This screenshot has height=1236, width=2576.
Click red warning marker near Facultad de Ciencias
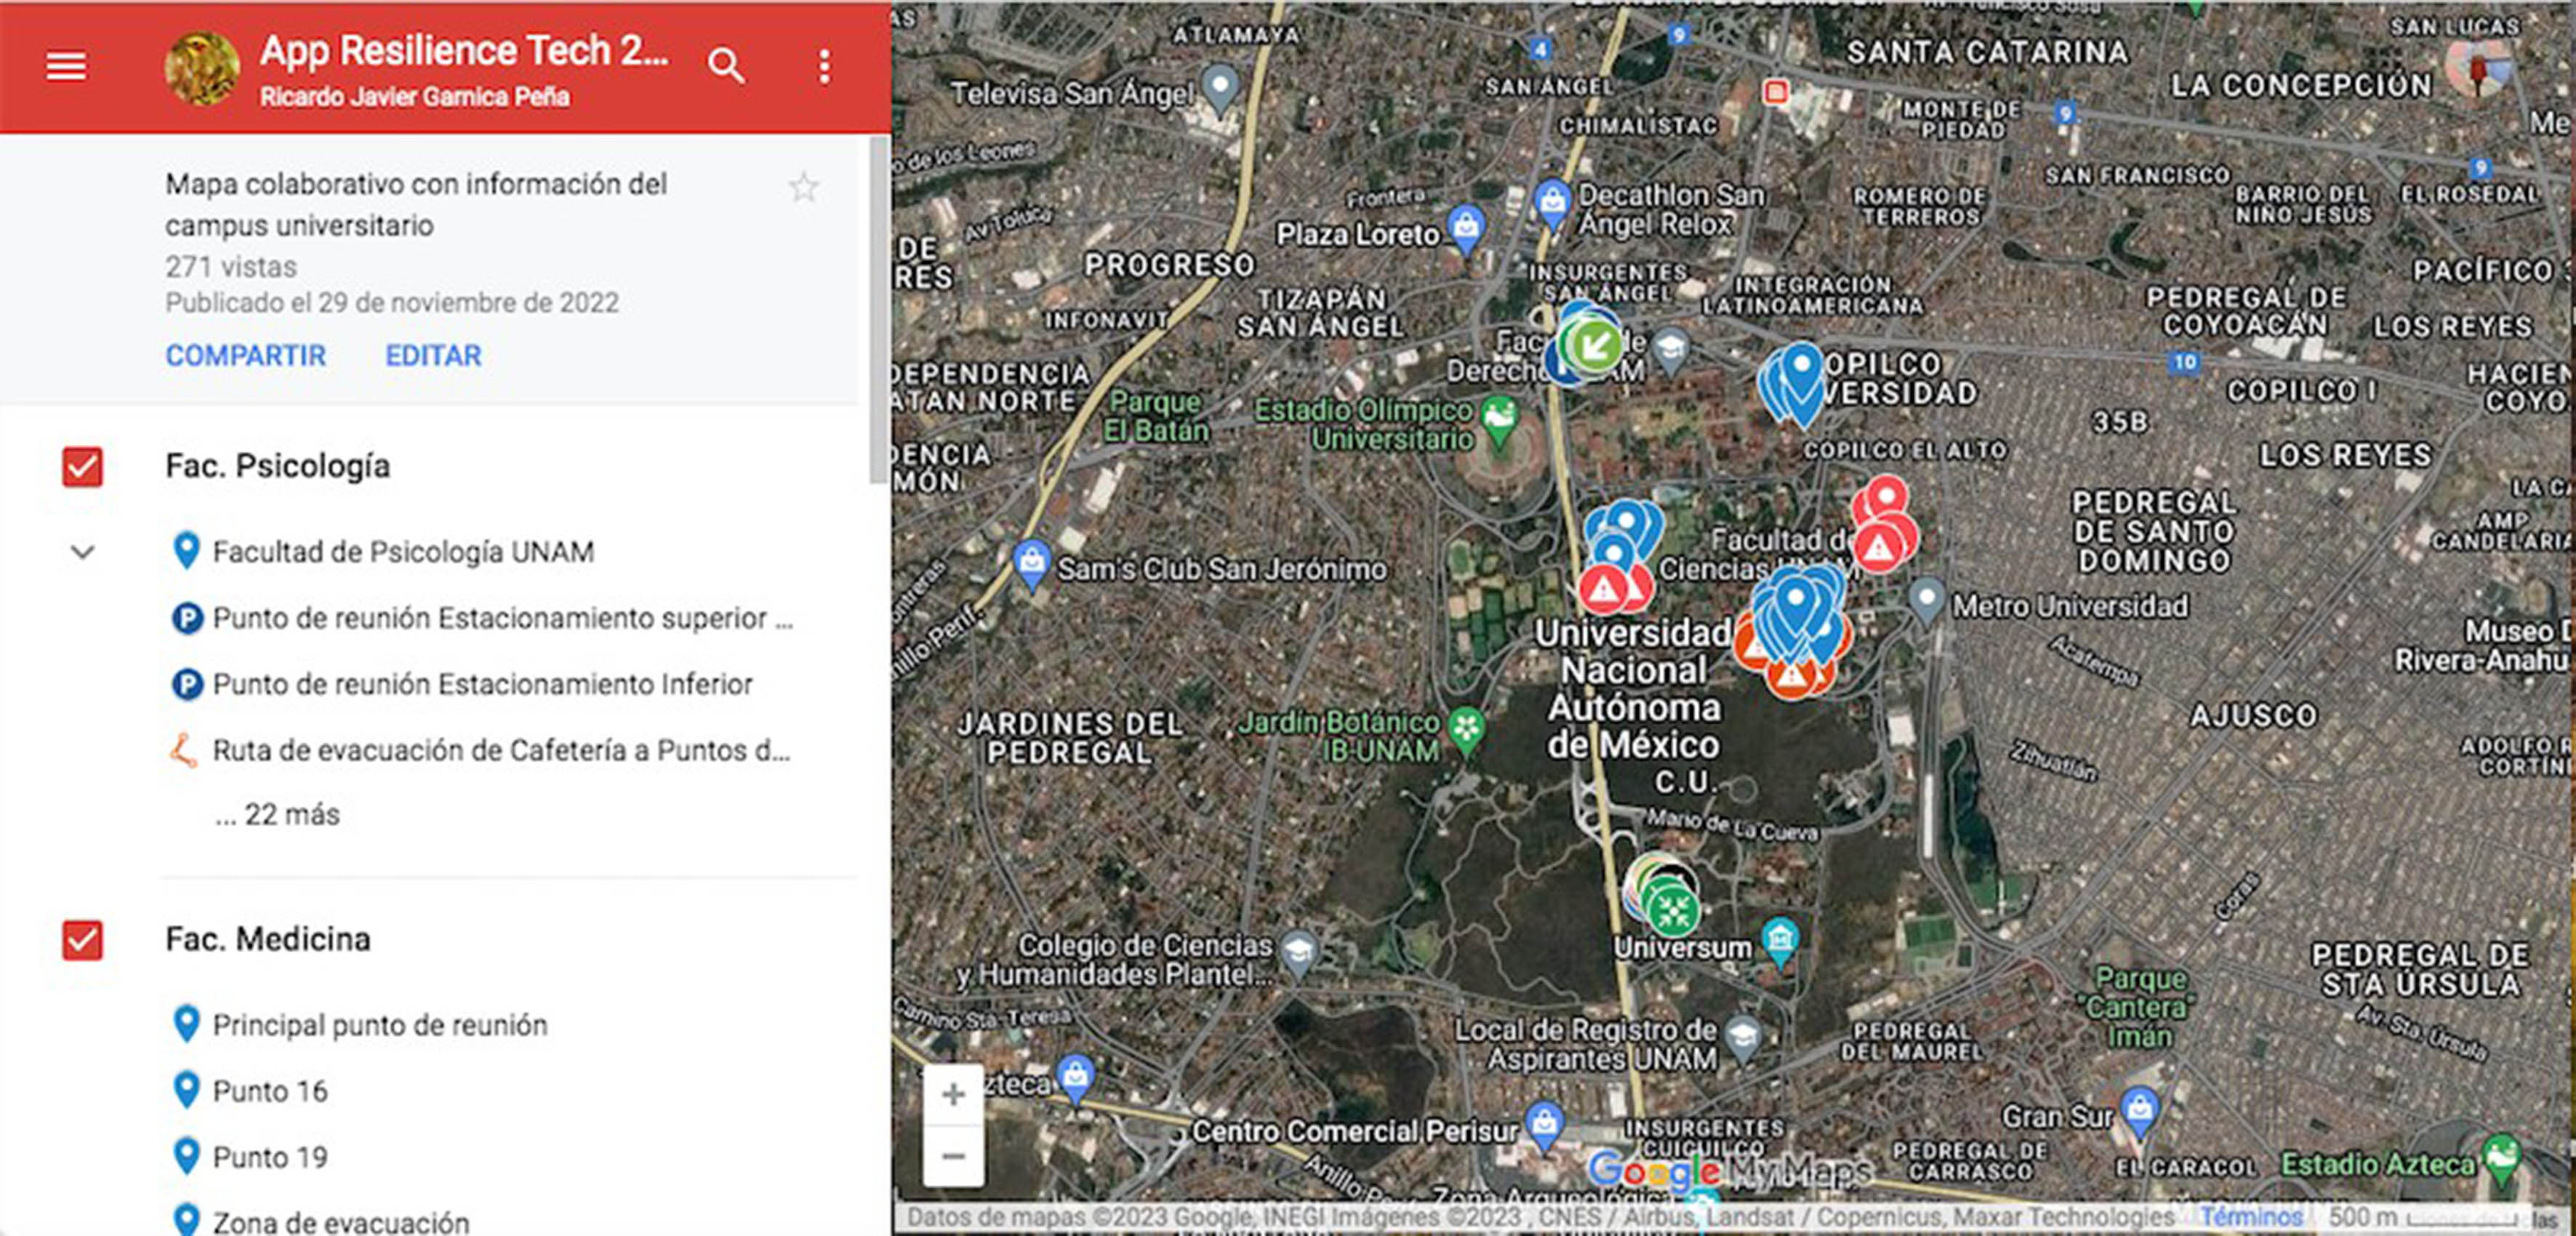click(x=1878, y=547)
